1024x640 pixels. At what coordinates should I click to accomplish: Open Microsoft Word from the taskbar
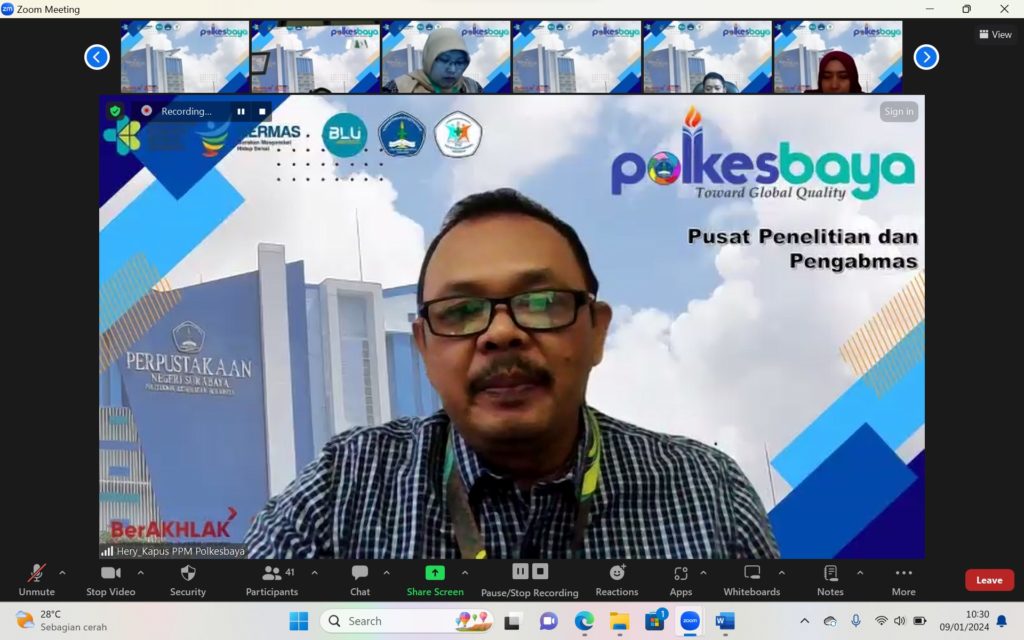pyautogui.click(x=725, y=621)
